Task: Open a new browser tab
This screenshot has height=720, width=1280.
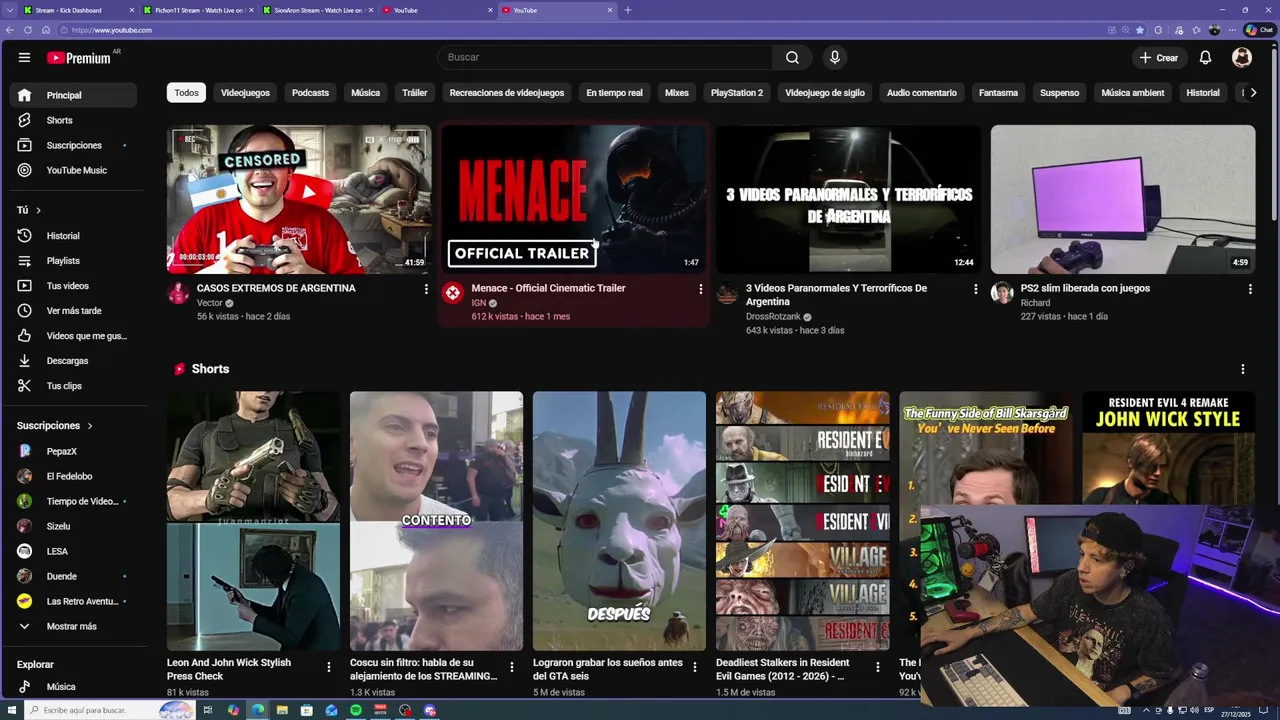Action: pos(628,10)
